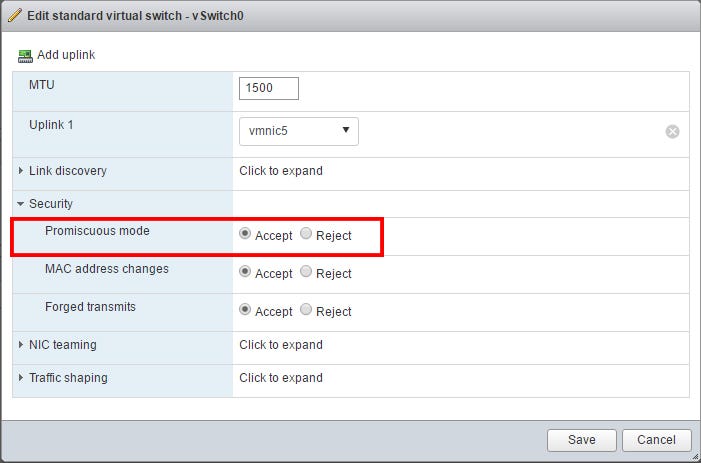Choose Reject for Forged transmits
Screen dimensions: 701x463
tap(306, 310)
